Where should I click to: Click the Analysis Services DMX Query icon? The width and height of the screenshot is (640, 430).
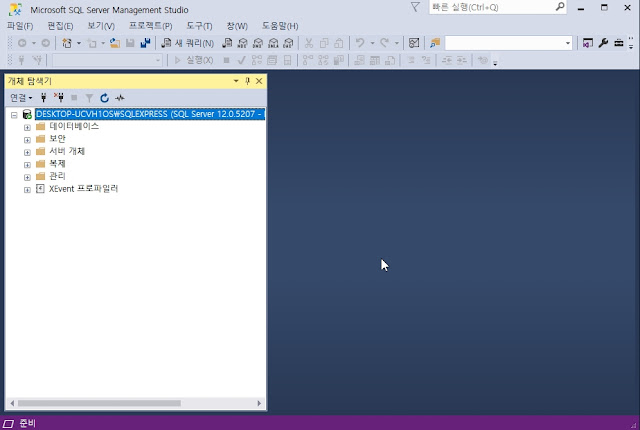click(x=258, y=43)
